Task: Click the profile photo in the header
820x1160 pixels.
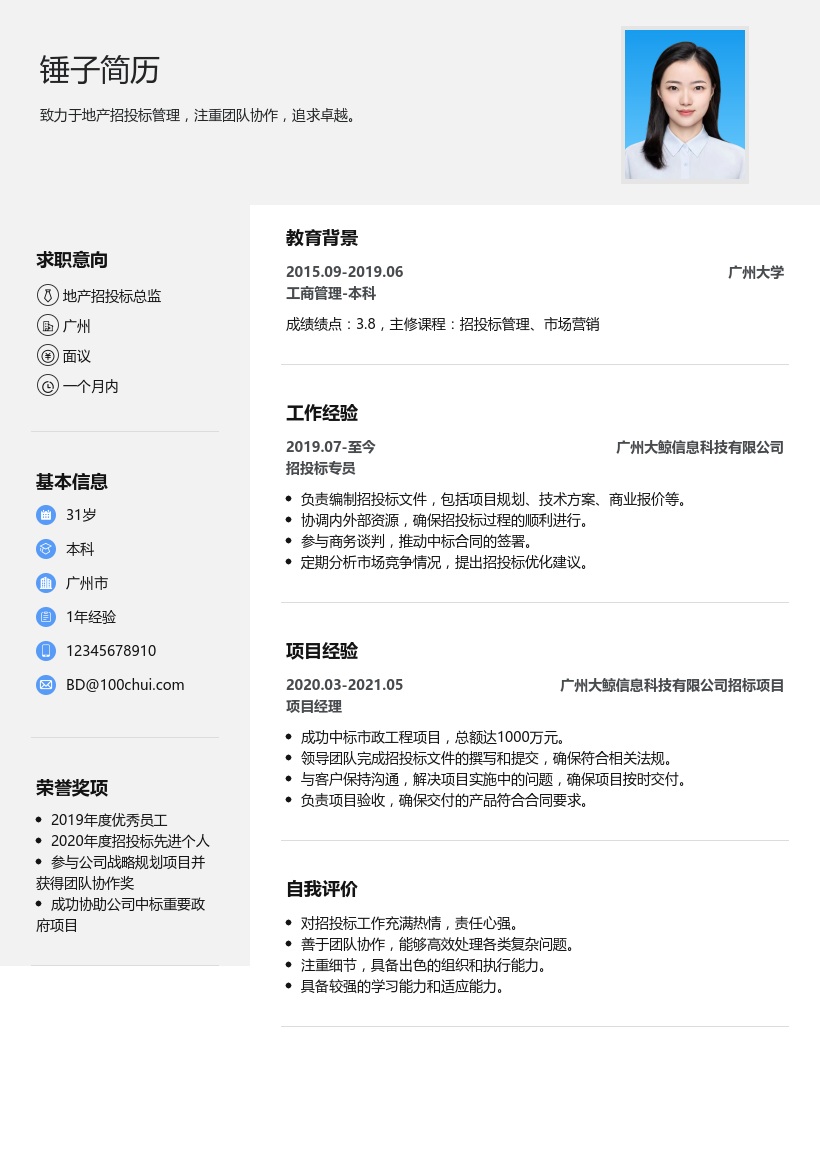Action: (684, 105)
